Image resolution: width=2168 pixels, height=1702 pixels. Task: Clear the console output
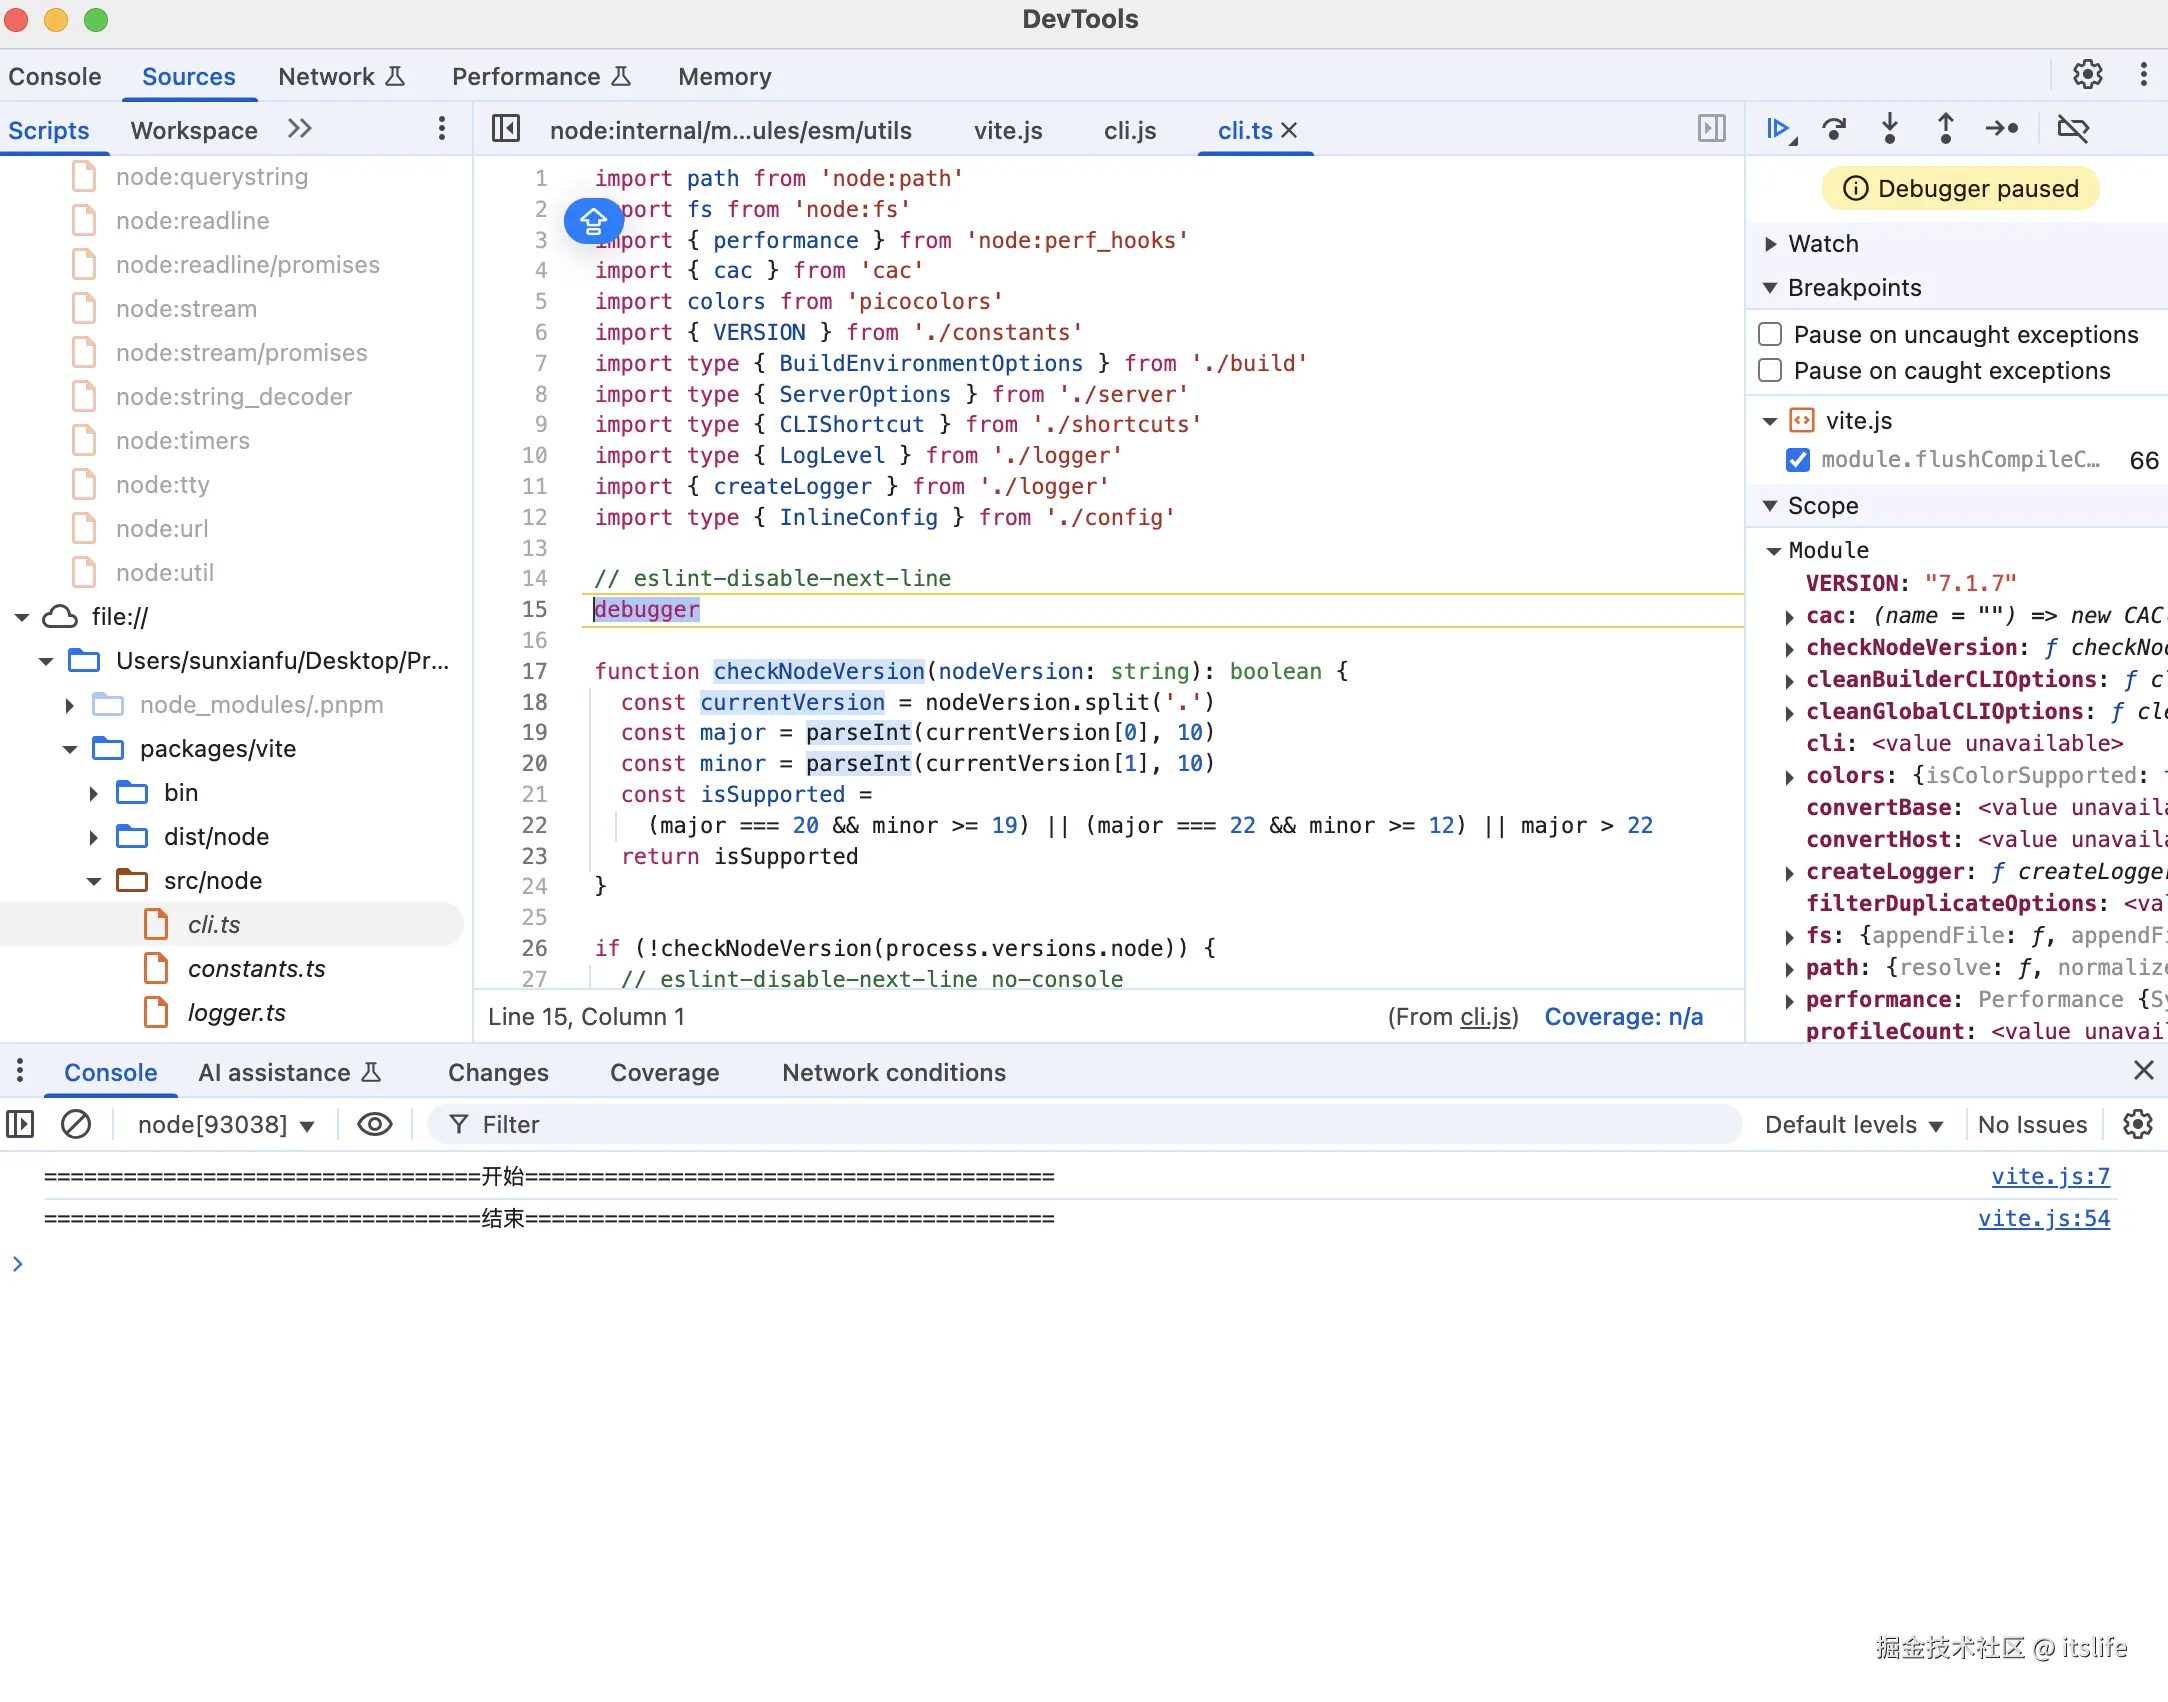(x=76, y=1124)
